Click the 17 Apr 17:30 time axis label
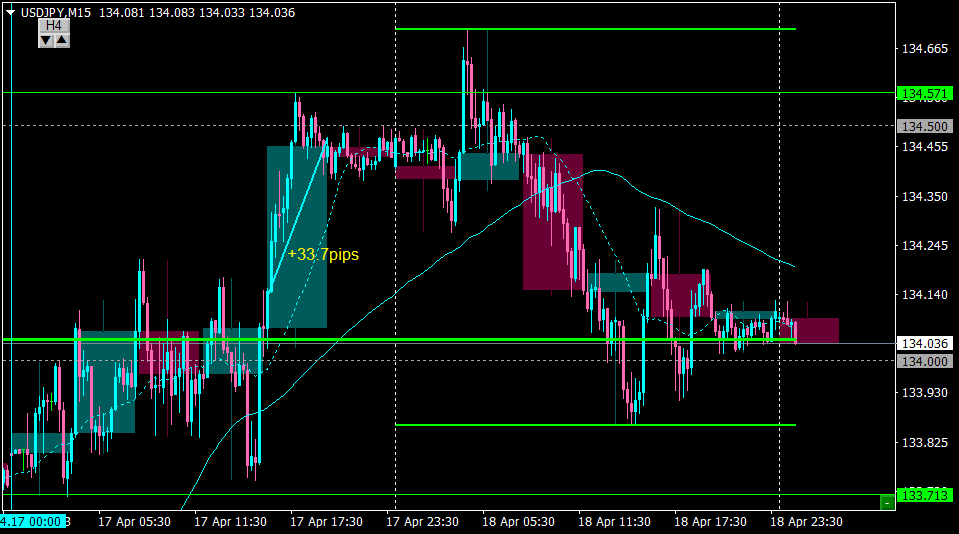This screenshot has width=959, height=534. point(326,522)
